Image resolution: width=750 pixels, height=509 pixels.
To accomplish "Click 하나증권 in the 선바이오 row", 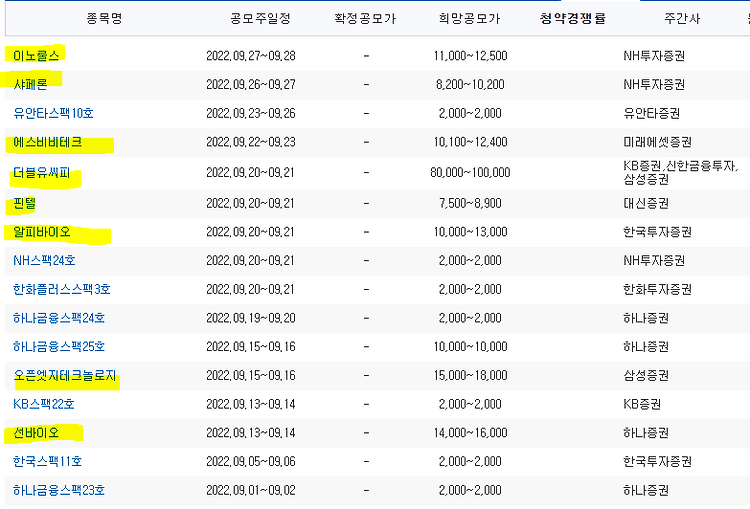I will tap(646, 433).
